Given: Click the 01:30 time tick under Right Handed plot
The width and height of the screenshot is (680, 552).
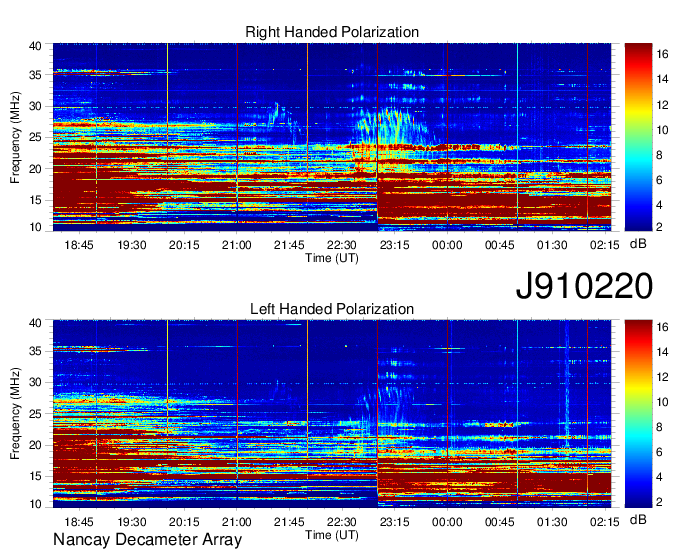Looking at the screenshot, I should click(x=552, y=245).
